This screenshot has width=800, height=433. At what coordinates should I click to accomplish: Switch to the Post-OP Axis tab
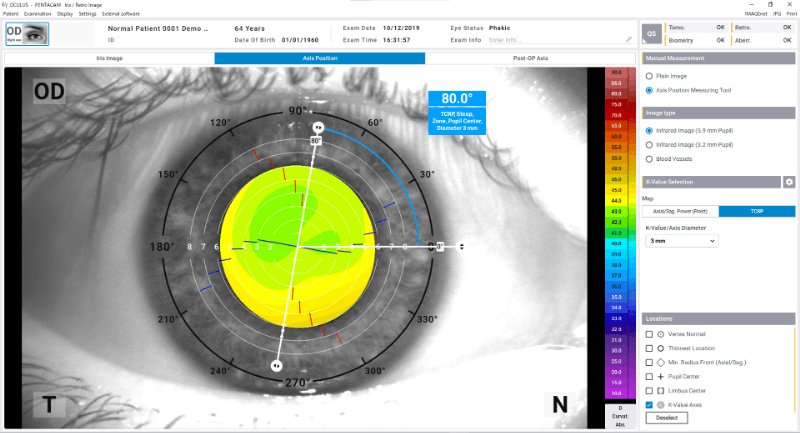click(x=530, y=58)
